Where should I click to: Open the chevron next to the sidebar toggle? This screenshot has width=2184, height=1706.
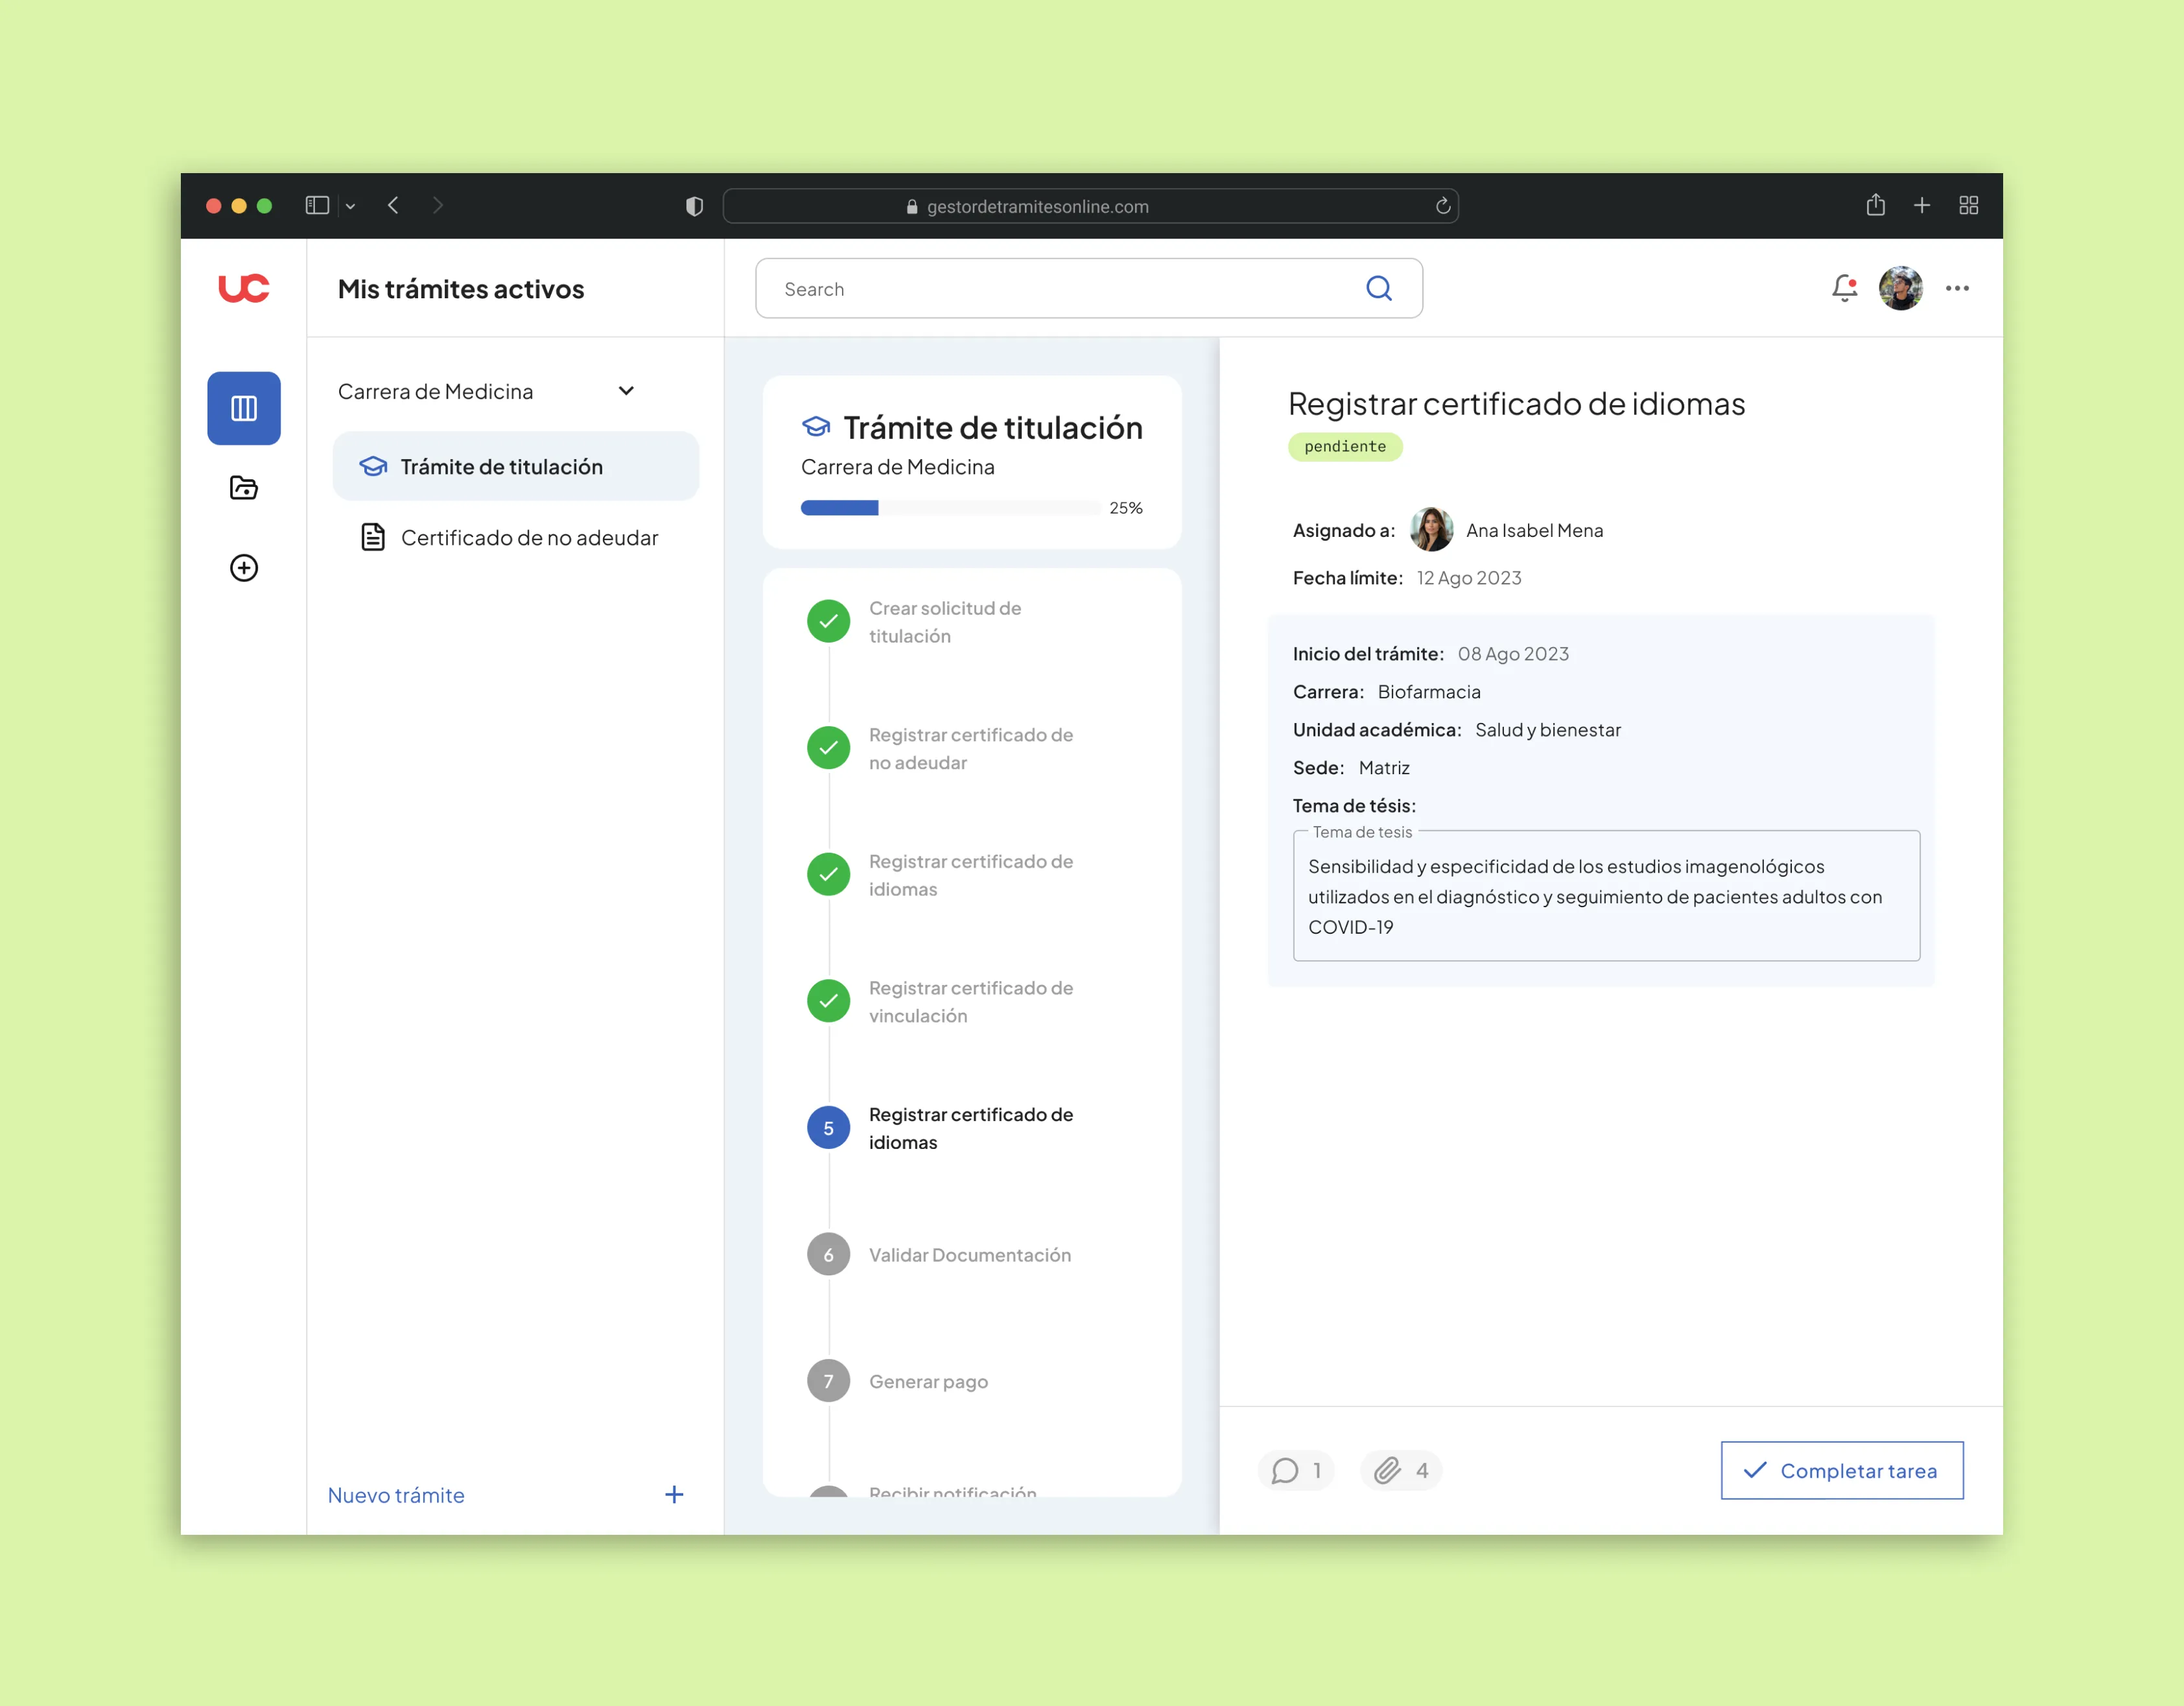point(350,205)
